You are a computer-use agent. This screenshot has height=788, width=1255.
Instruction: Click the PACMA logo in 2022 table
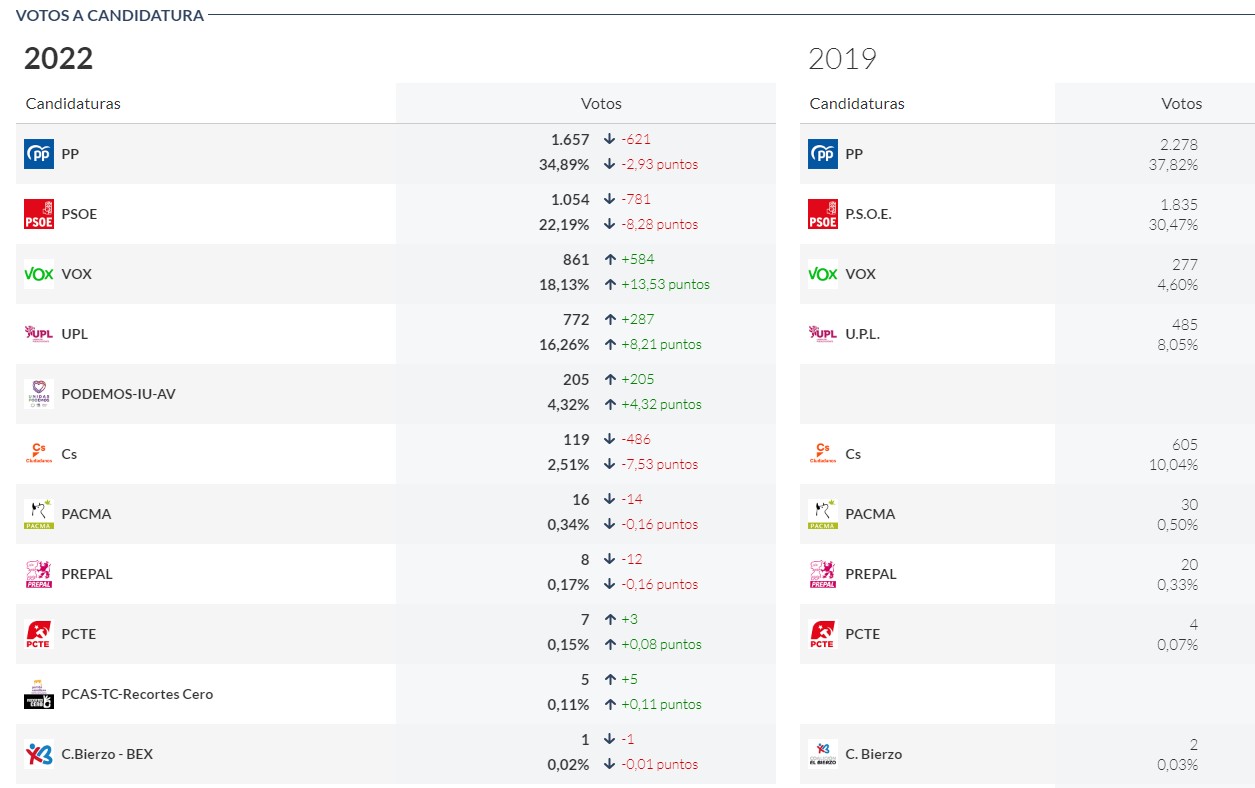pyautogui.click(x=39, y=514)
